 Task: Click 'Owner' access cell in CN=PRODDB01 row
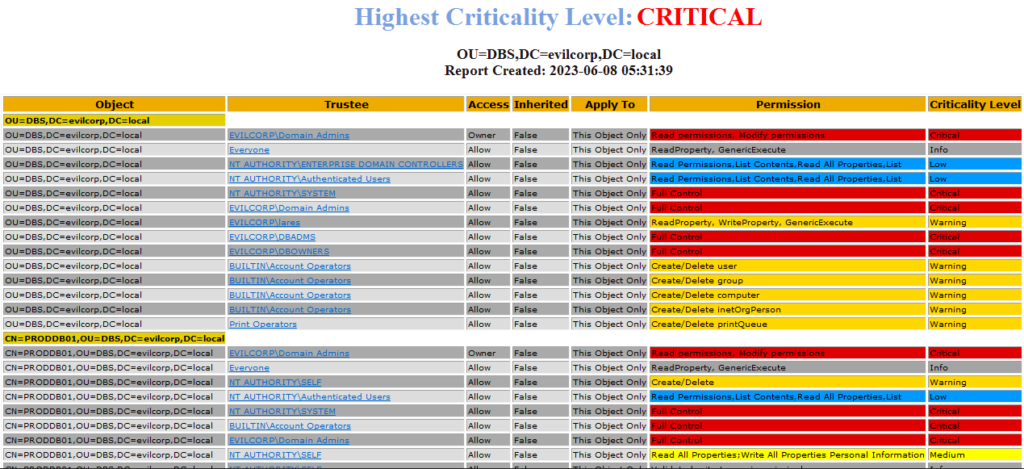(488, 353)
